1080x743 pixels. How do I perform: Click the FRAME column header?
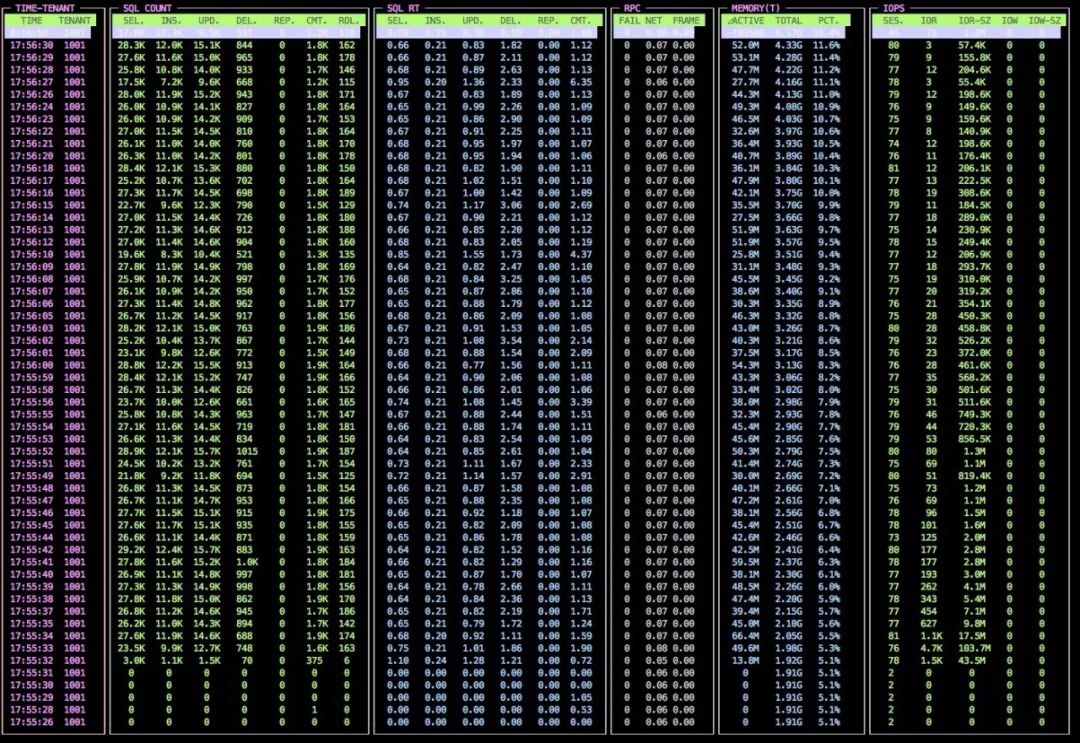686,21
